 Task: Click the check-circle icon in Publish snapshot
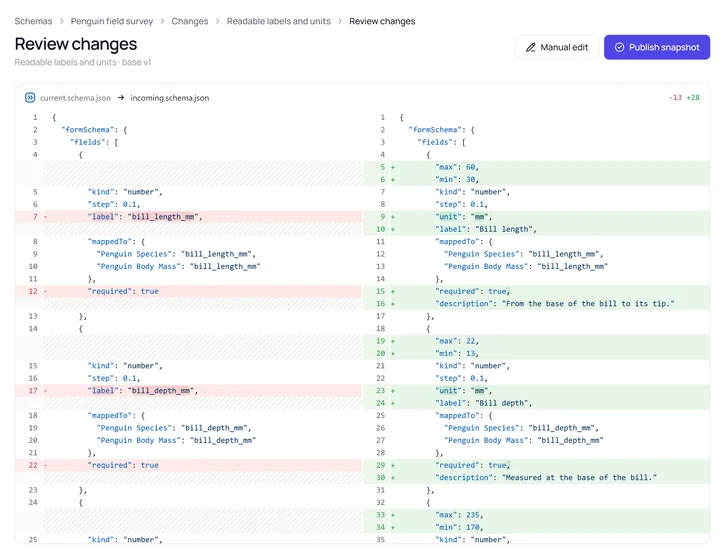pyautogui.click(x=619, y=47)
